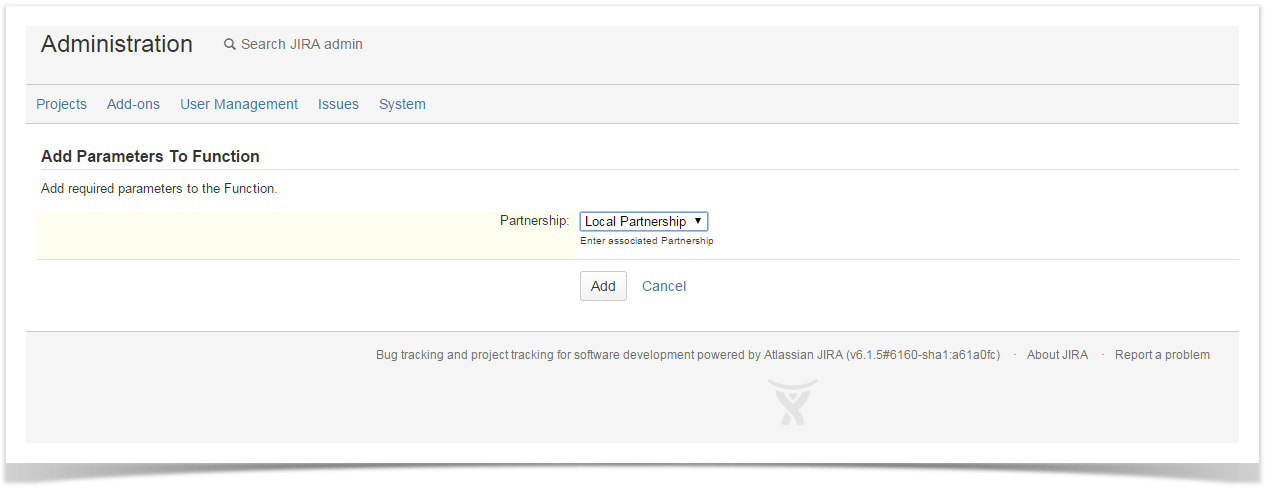Click the Atlassian logo in the footer
1273x492 pixels.
[x=792, y=402]
